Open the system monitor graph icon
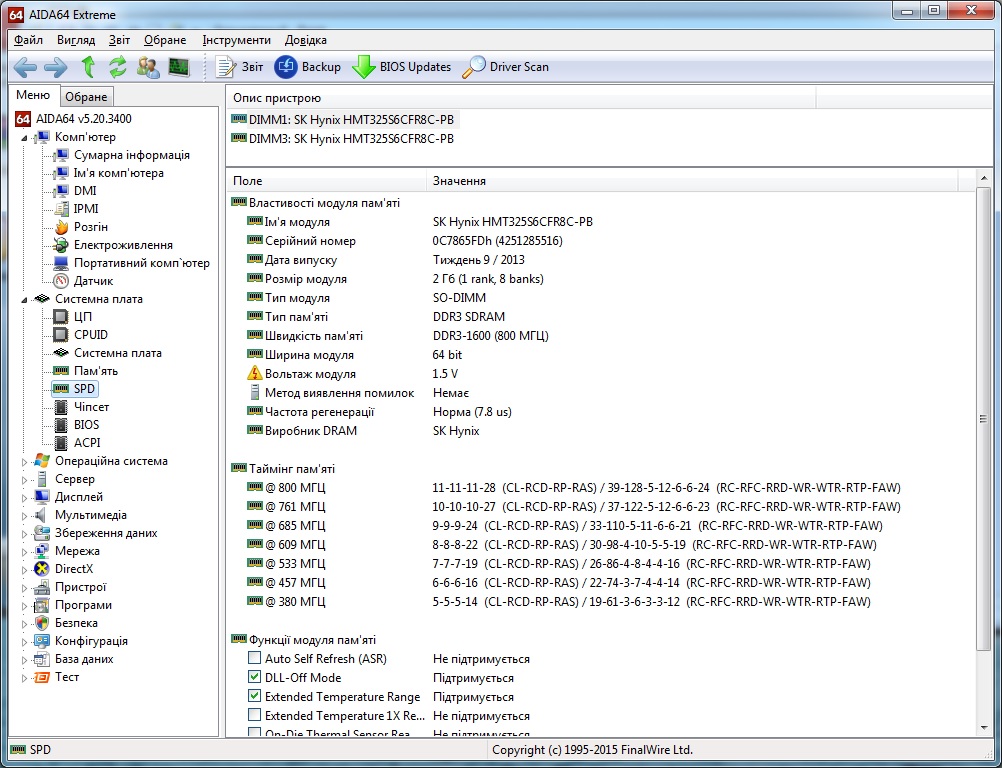Image resolution: width=1002 pixels, height=768 pixels. 179,67
